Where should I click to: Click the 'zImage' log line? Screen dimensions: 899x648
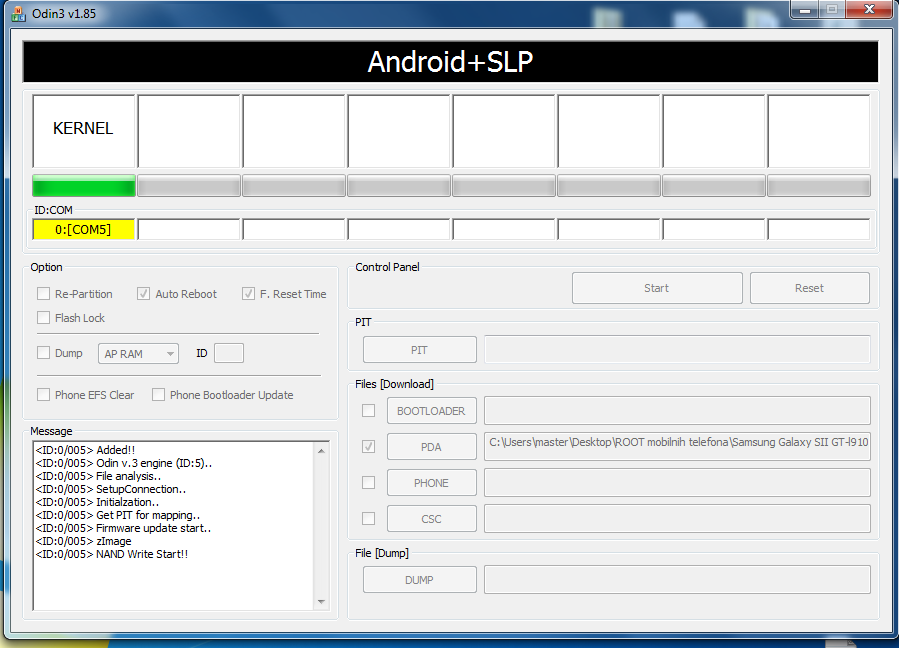click(84, 541)
